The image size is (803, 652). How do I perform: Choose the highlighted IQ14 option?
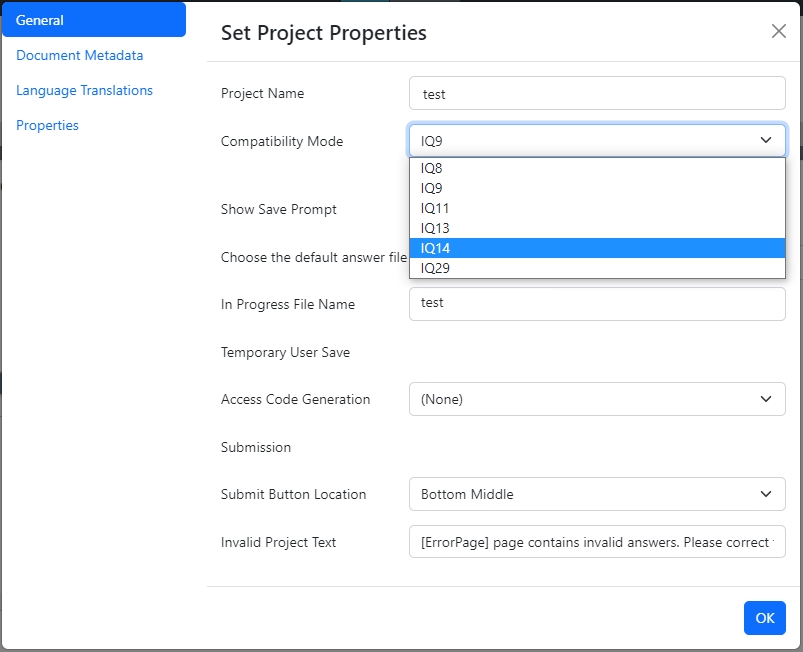pos(597,248)
